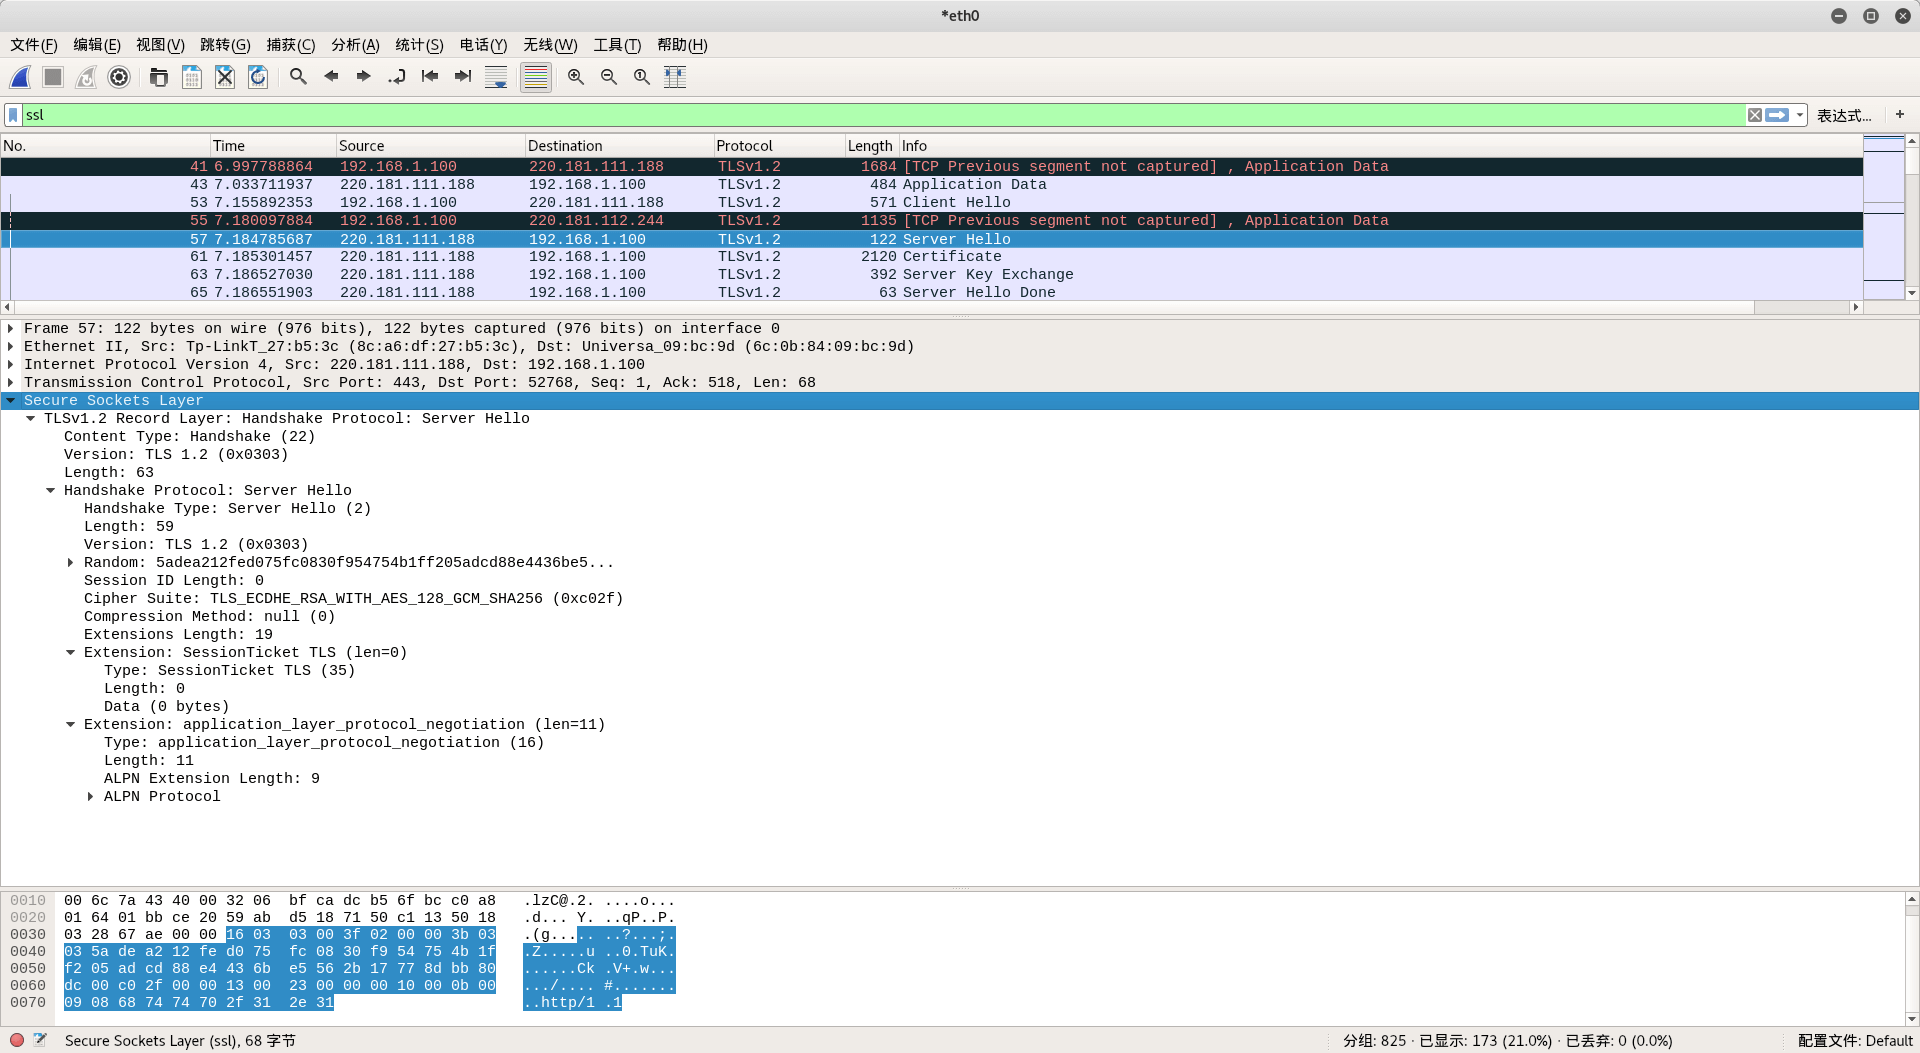The width and height of the screenshot is (1920, 1053).
Task: Click the ssl display filter field
Action: 884,115
